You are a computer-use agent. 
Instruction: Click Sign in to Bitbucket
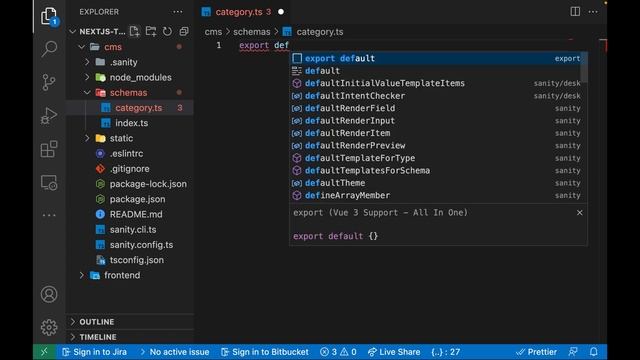[x=265, y=352]
